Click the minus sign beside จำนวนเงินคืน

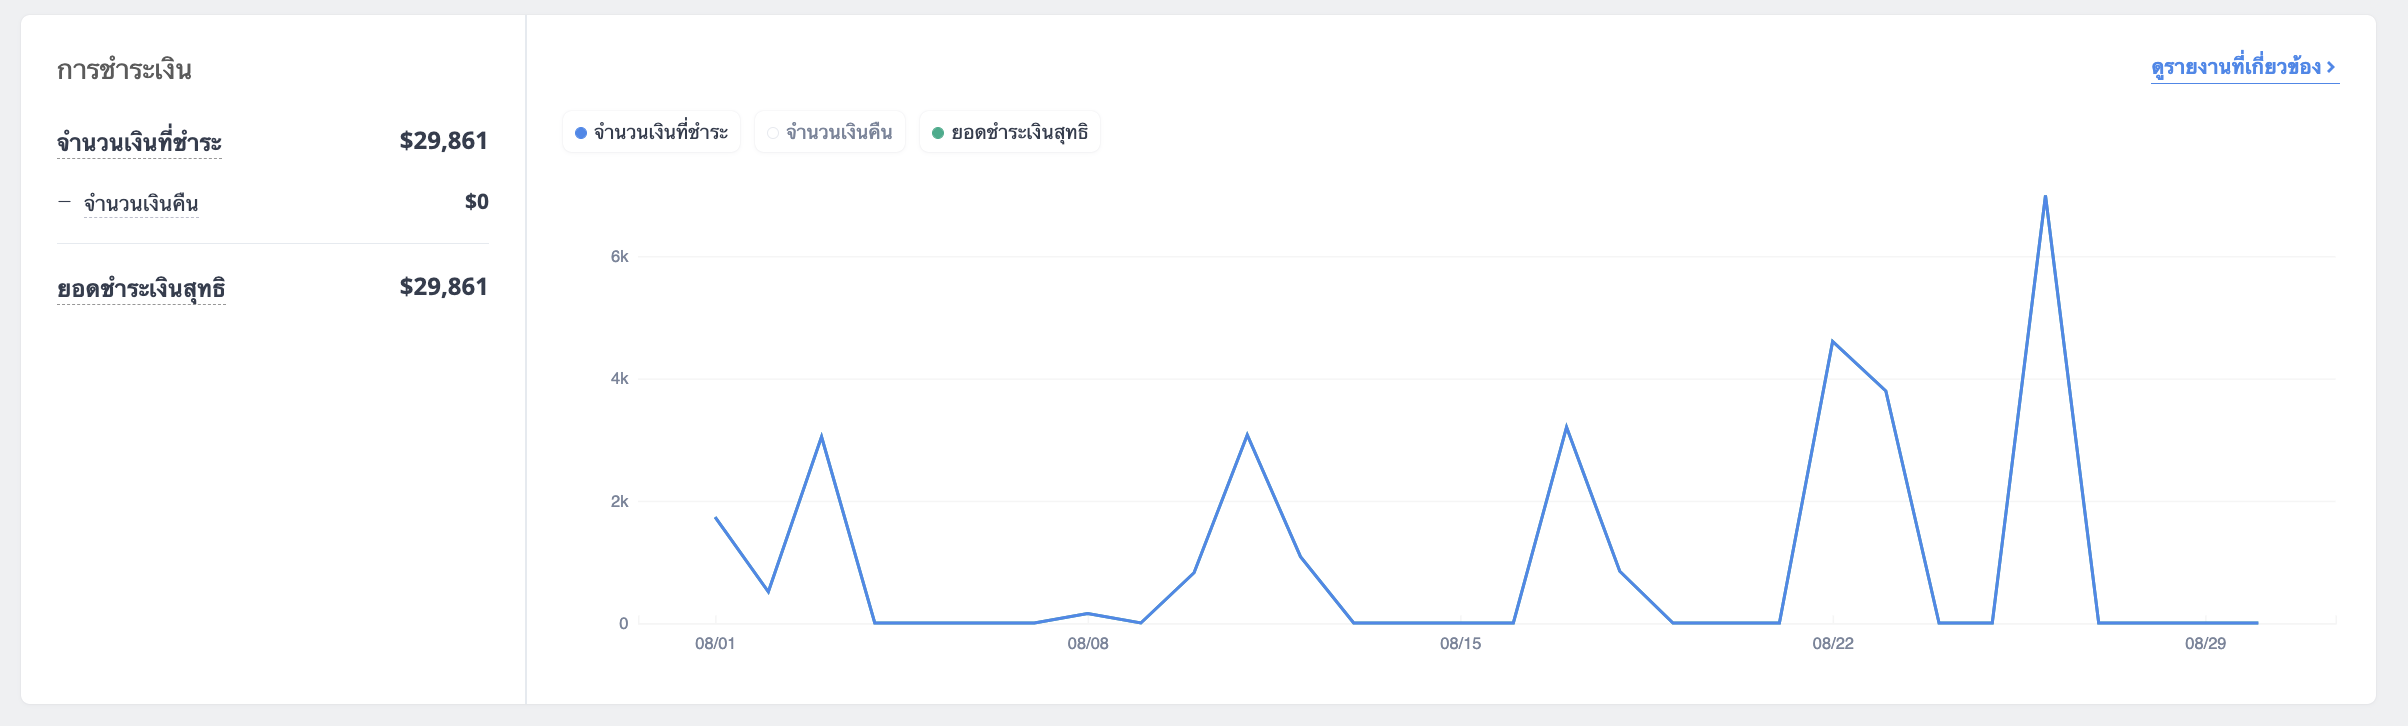64,202
